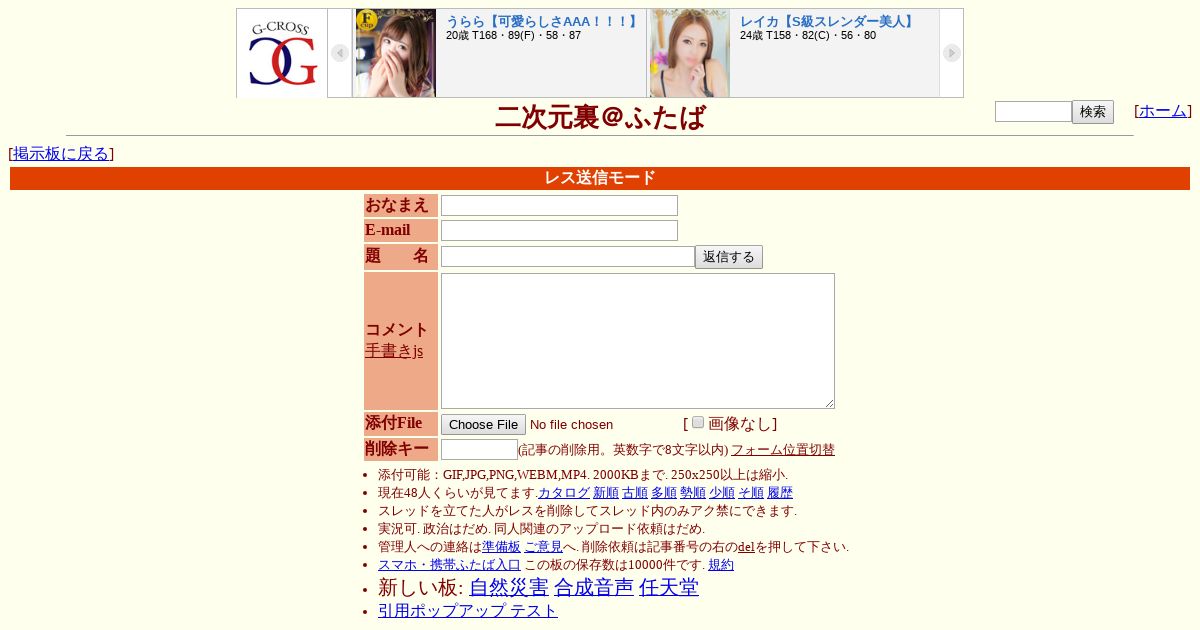The height and width of the screenshot is (630, 1200).
Task: Open the カタログ catalog link
Action: click(x=564, y=493)
